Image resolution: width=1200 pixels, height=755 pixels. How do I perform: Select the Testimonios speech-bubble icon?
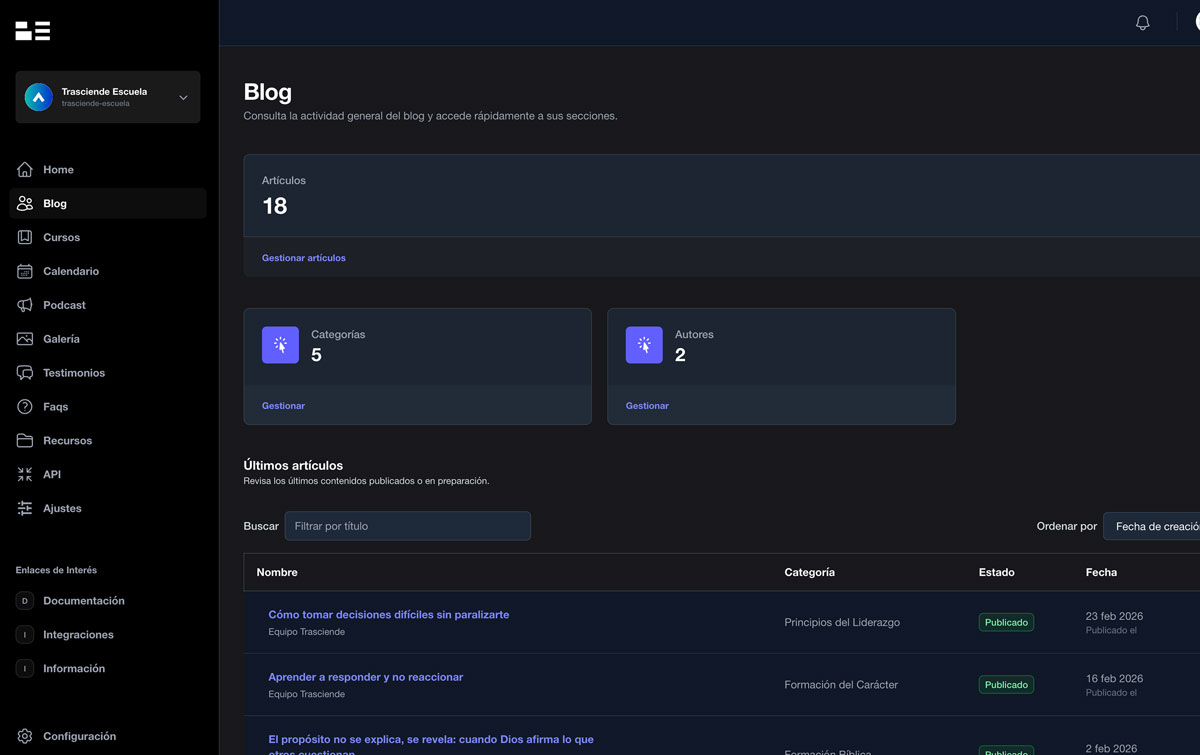[x=25, y=372]
